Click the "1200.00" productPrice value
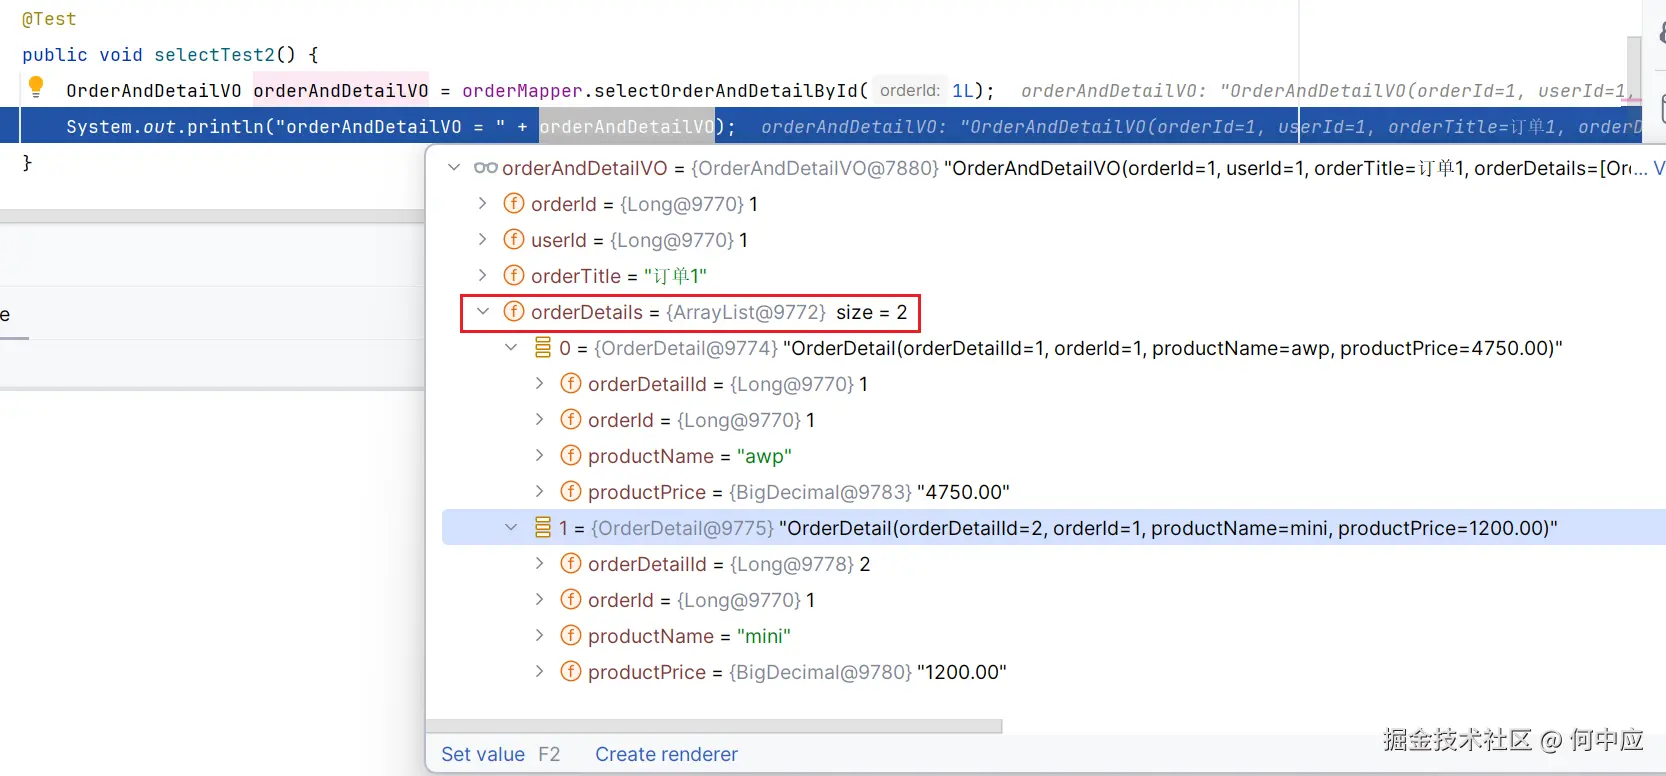1666x776 pixels. click(x=962, y=672)
